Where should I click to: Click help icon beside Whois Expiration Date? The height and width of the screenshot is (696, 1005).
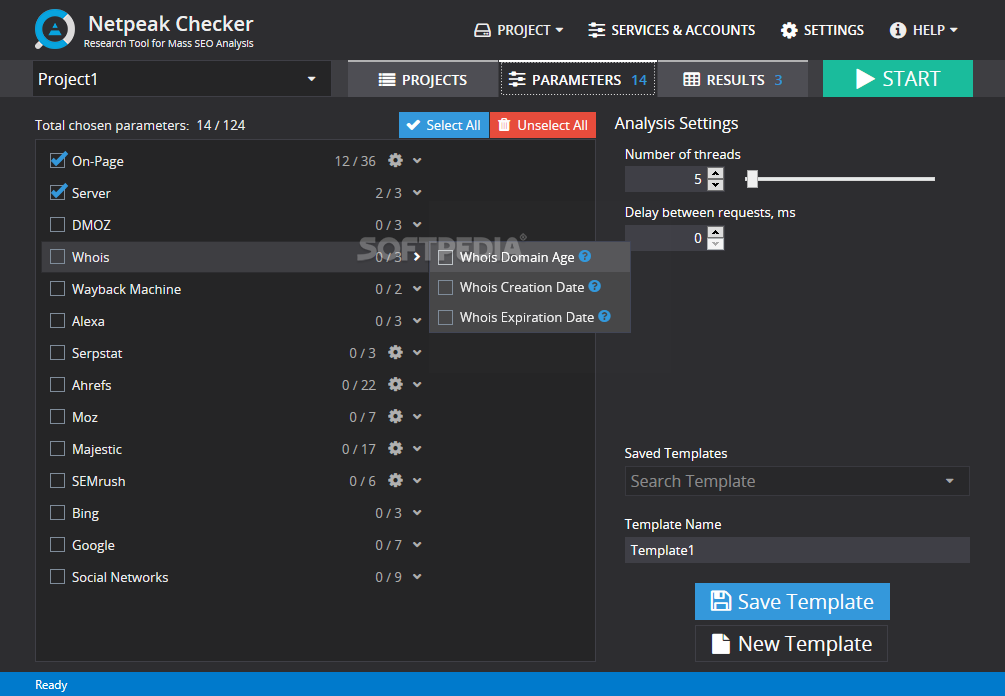[604, 317]
